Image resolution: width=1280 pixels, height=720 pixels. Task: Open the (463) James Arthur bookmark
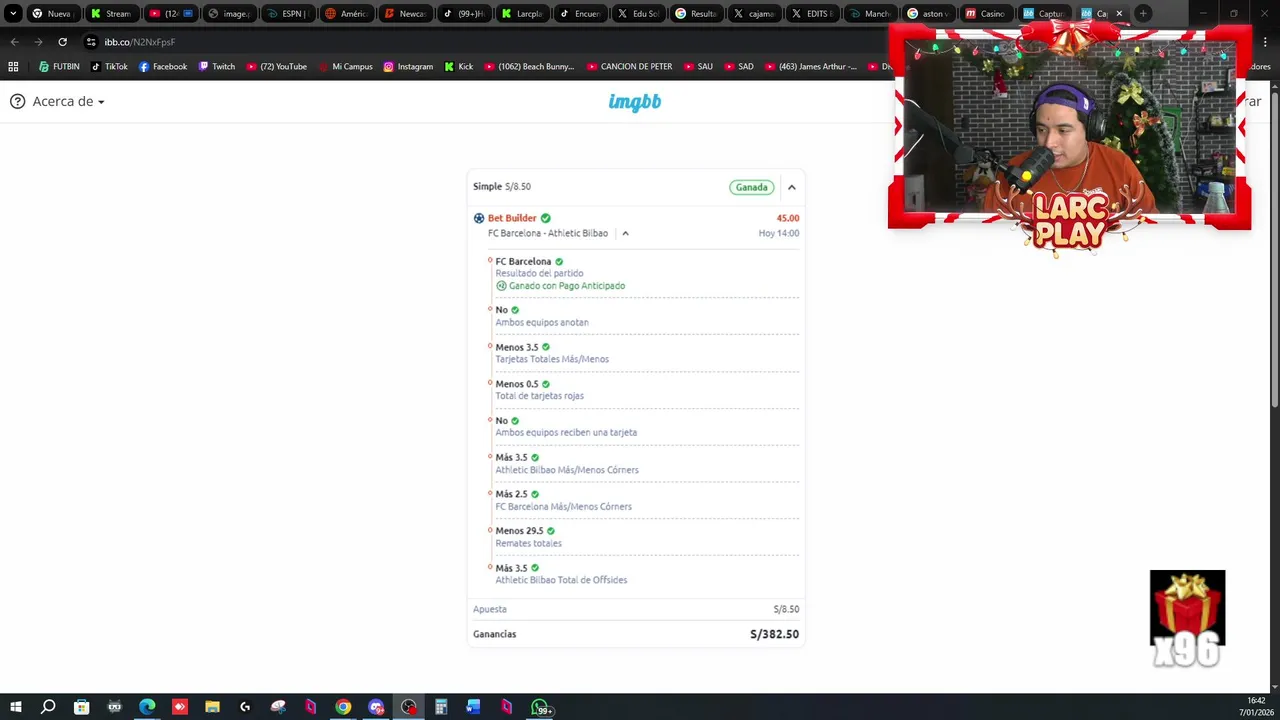coord(810,67)
